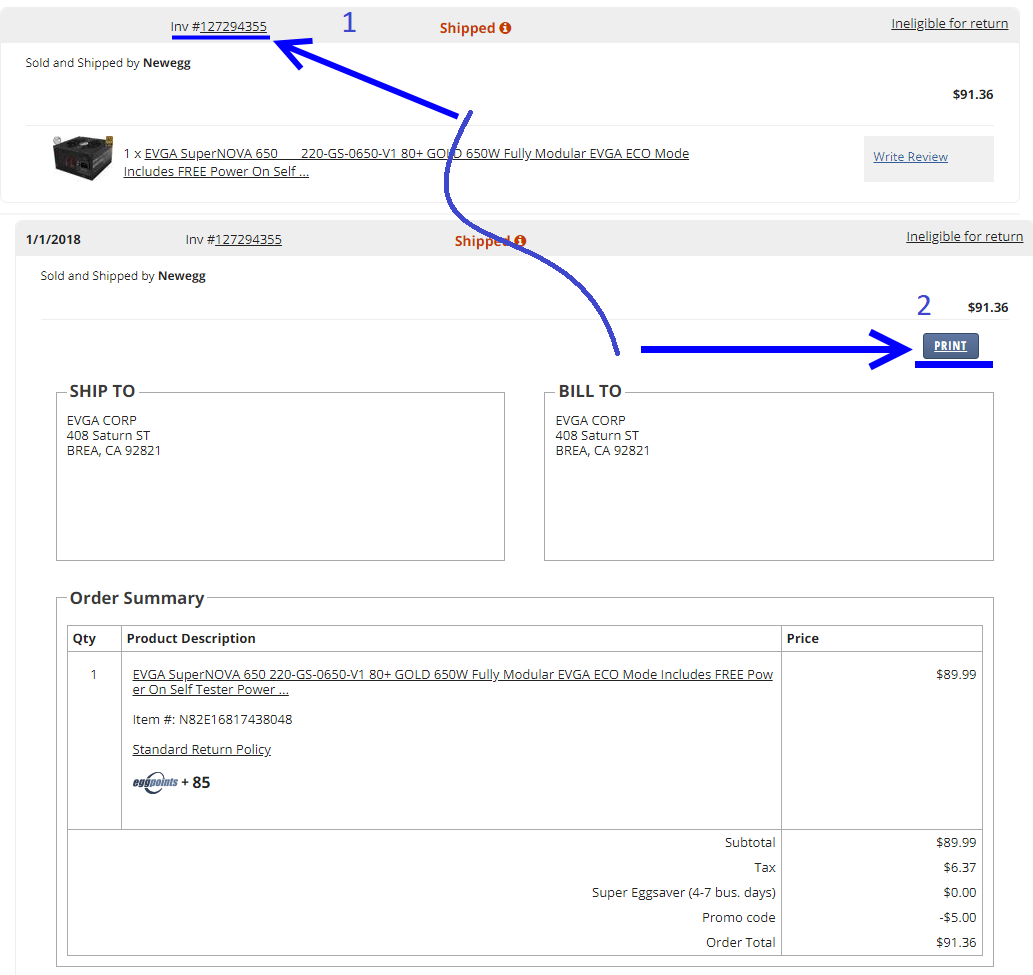Select the item number N82E16817438048 text
This screenshot has height=975, width=1033.
tap(235, 719)
